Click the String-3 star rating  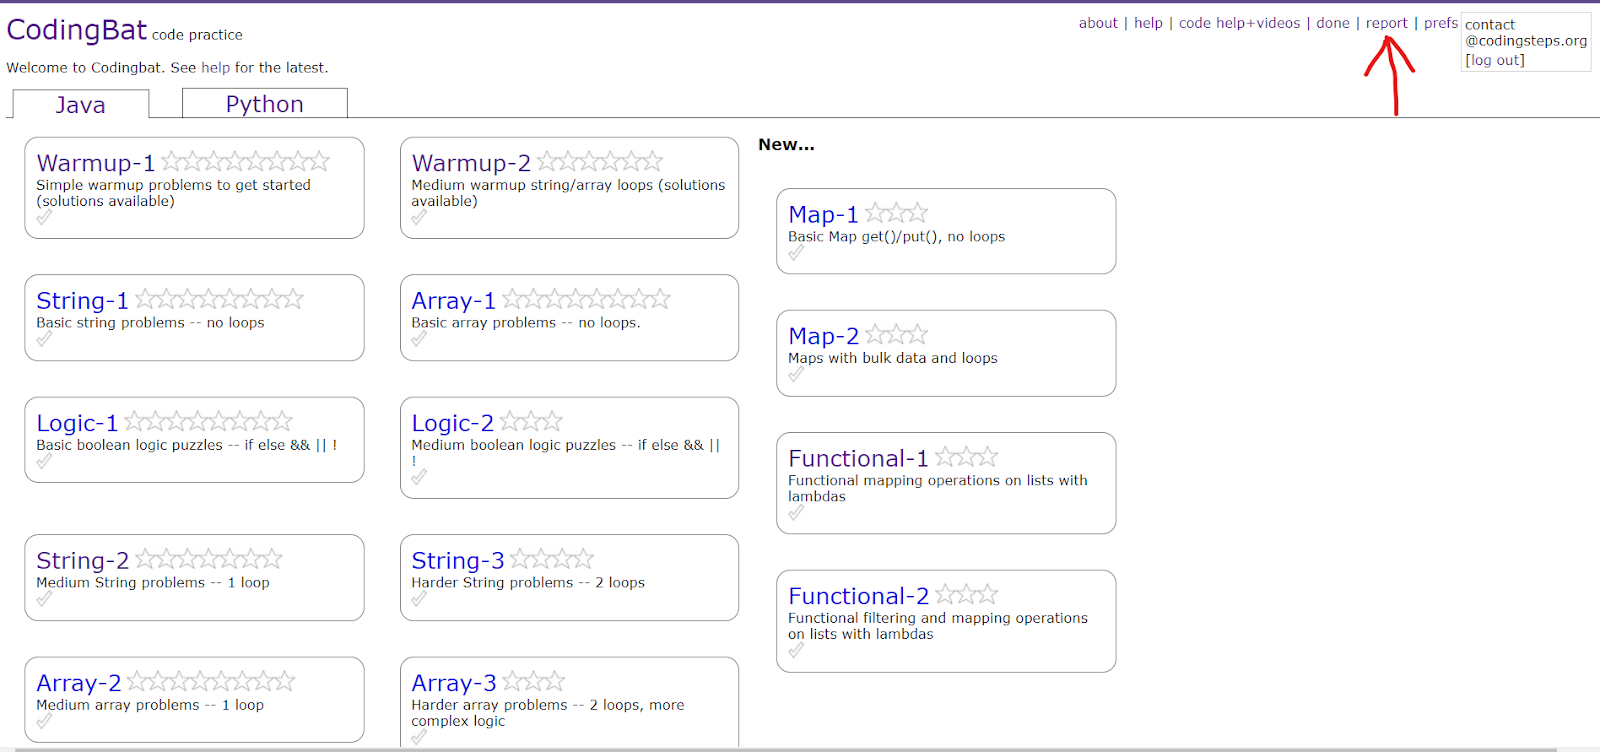[x=552, y=558]
